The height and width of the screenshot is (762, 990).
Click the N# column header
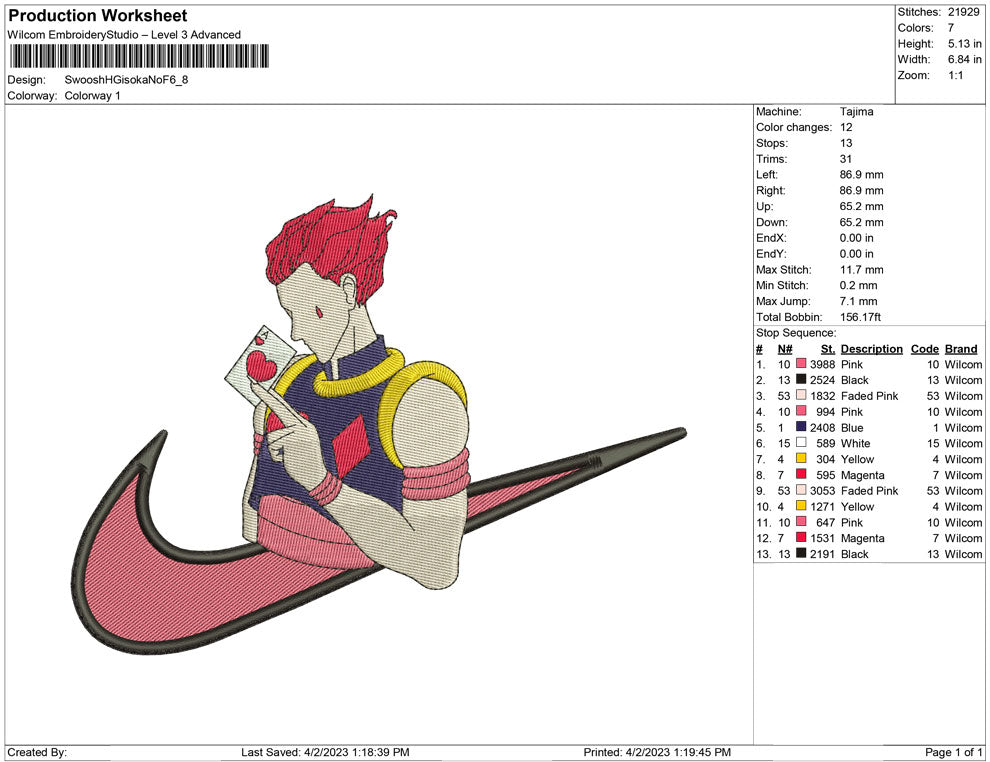pos(785,348)
